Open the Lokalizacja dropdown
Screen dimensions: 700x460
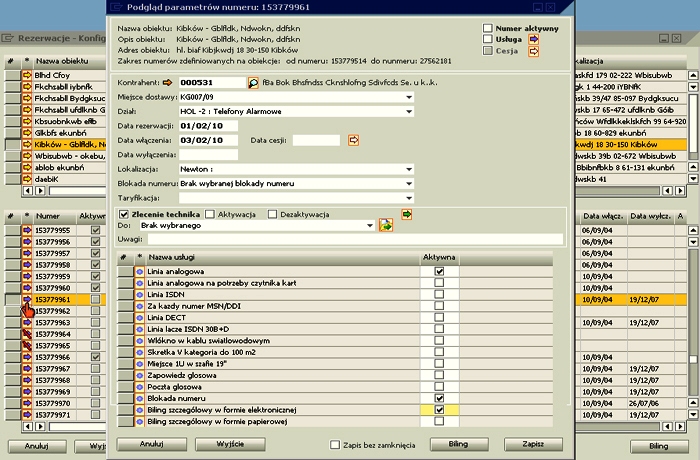[x=409, y=169]
